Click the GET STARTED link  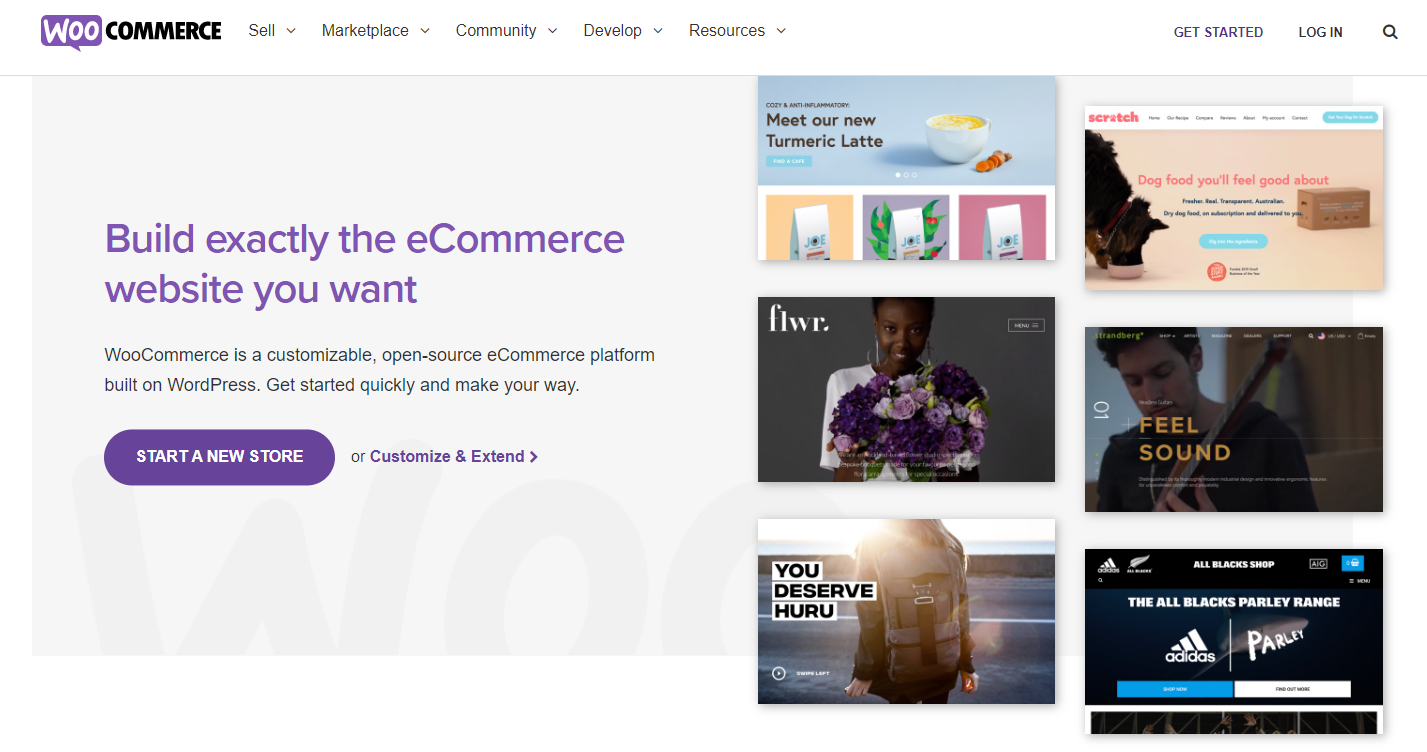(x=1218, y=32)
